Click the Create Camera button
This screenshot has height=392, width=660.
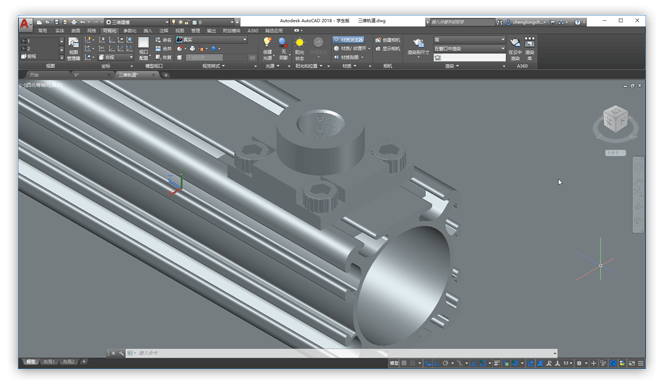388,40
